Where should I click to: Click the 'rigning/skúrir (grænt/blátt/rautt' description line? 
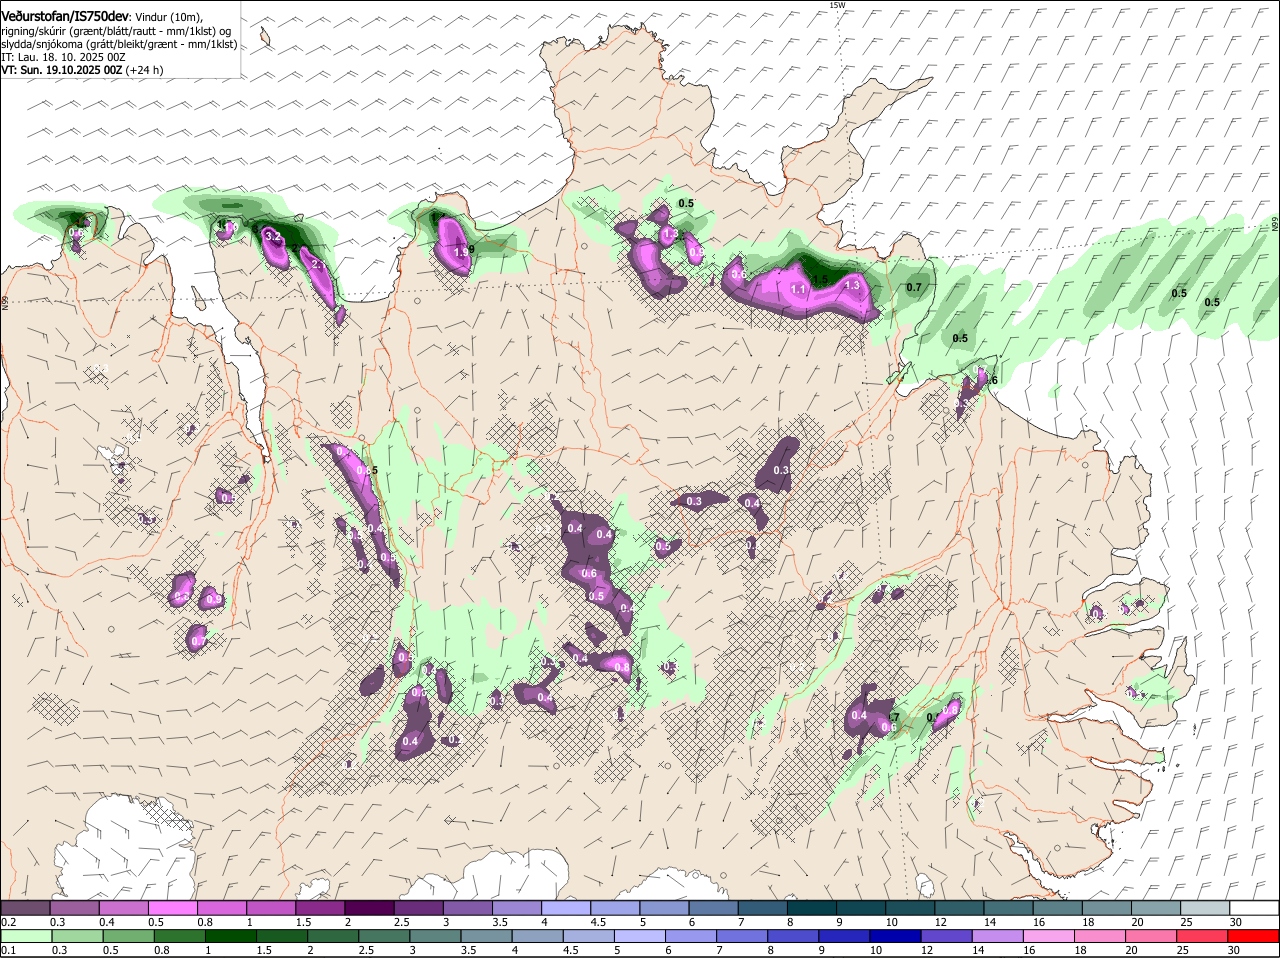(118, 31)
